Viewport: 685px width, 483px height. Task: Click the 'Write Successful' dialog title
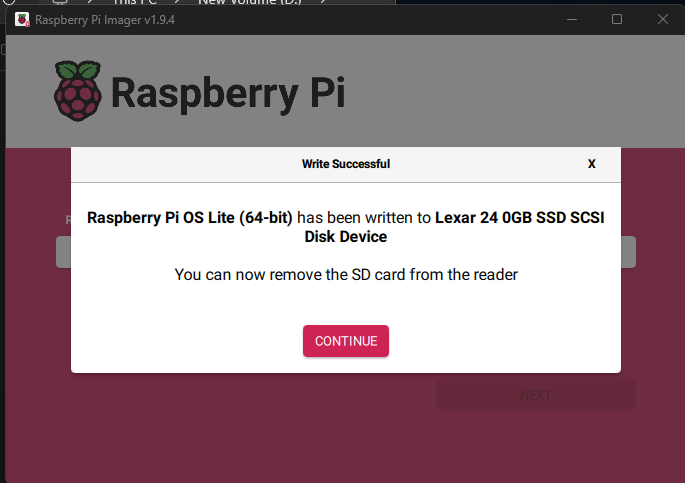pos(346,164)
